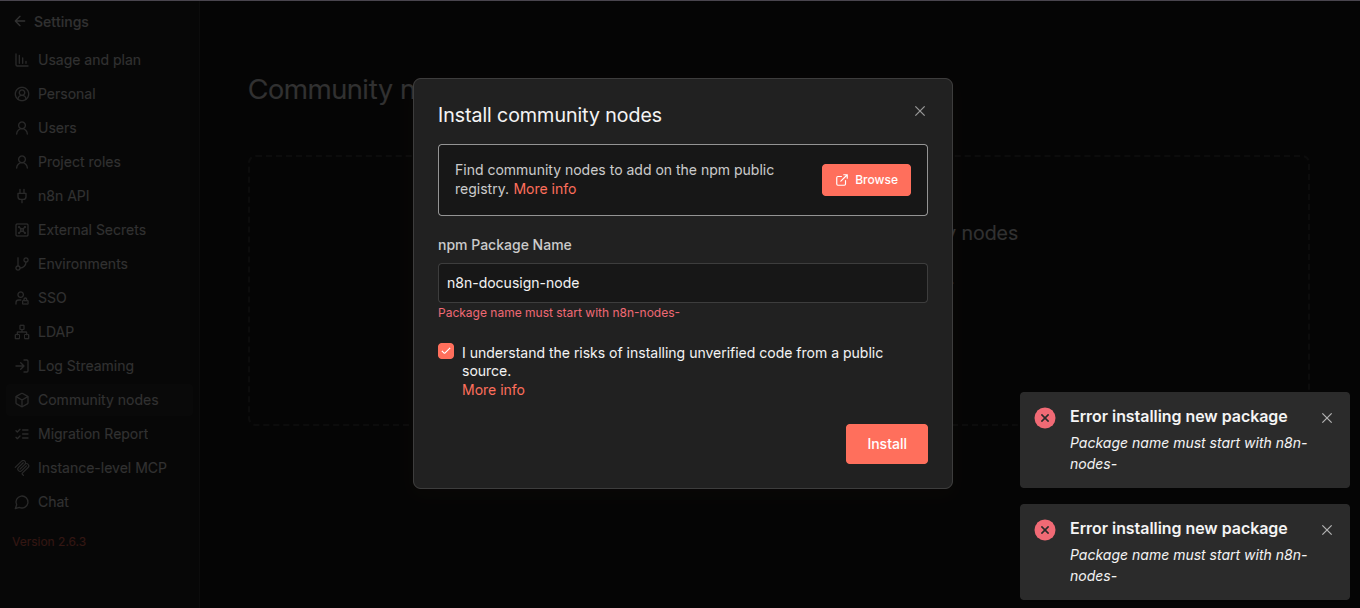Open More info link under risk checkbox
Image resolution: width=1360 pixels, height=608 pixels.
click(x=493, y=390)
